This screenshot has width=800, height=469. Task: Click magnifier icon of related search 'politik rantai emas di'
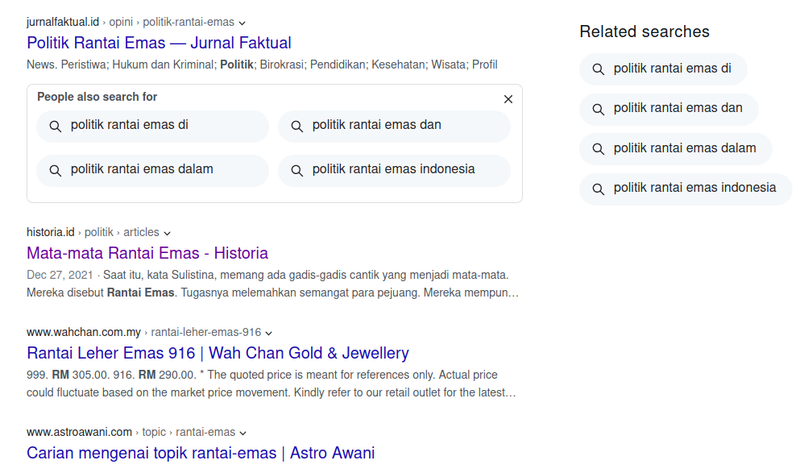click(598, 69)
